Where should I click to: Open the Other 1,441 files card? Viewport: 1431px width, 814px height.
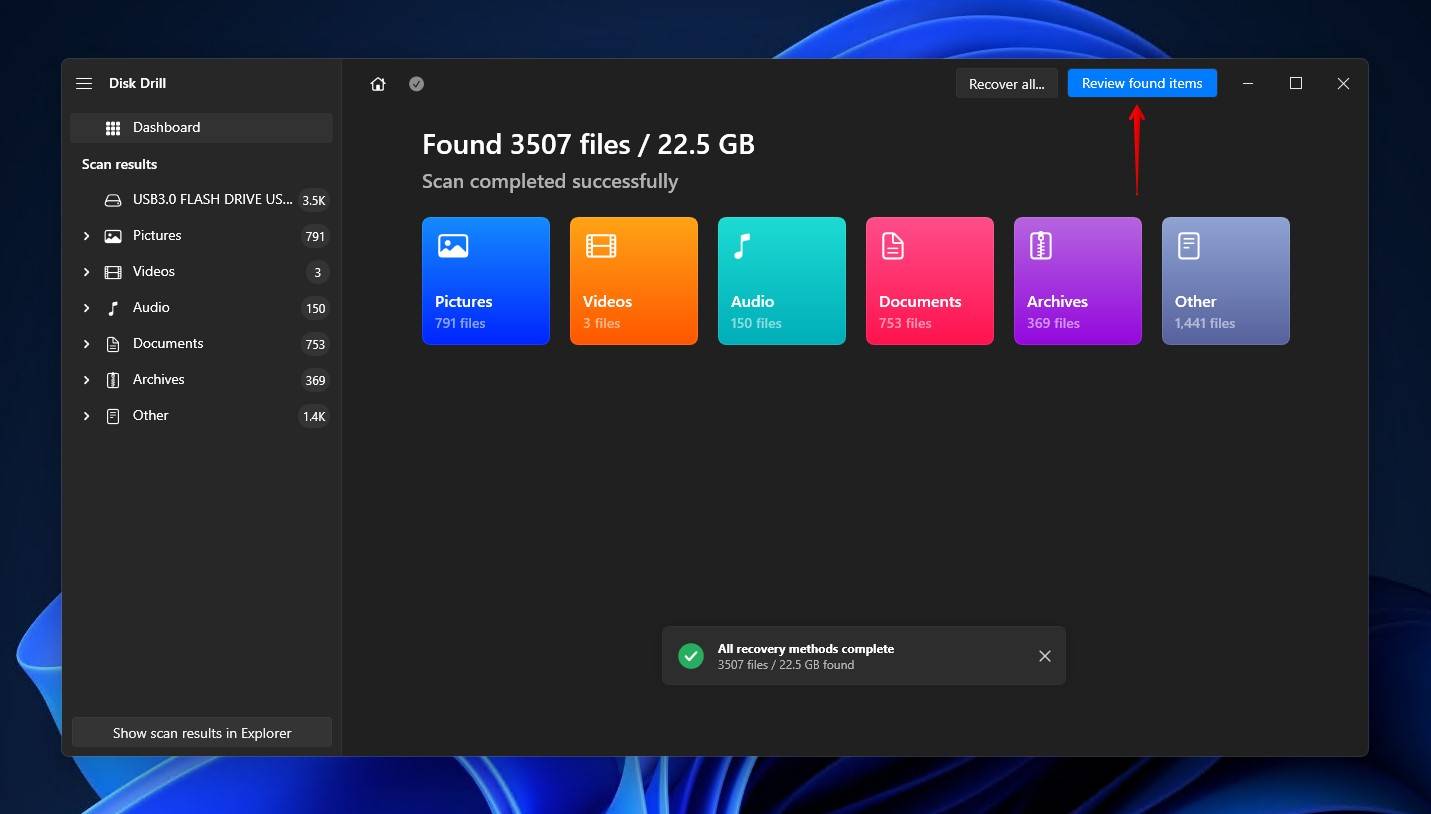point(1226,281)
